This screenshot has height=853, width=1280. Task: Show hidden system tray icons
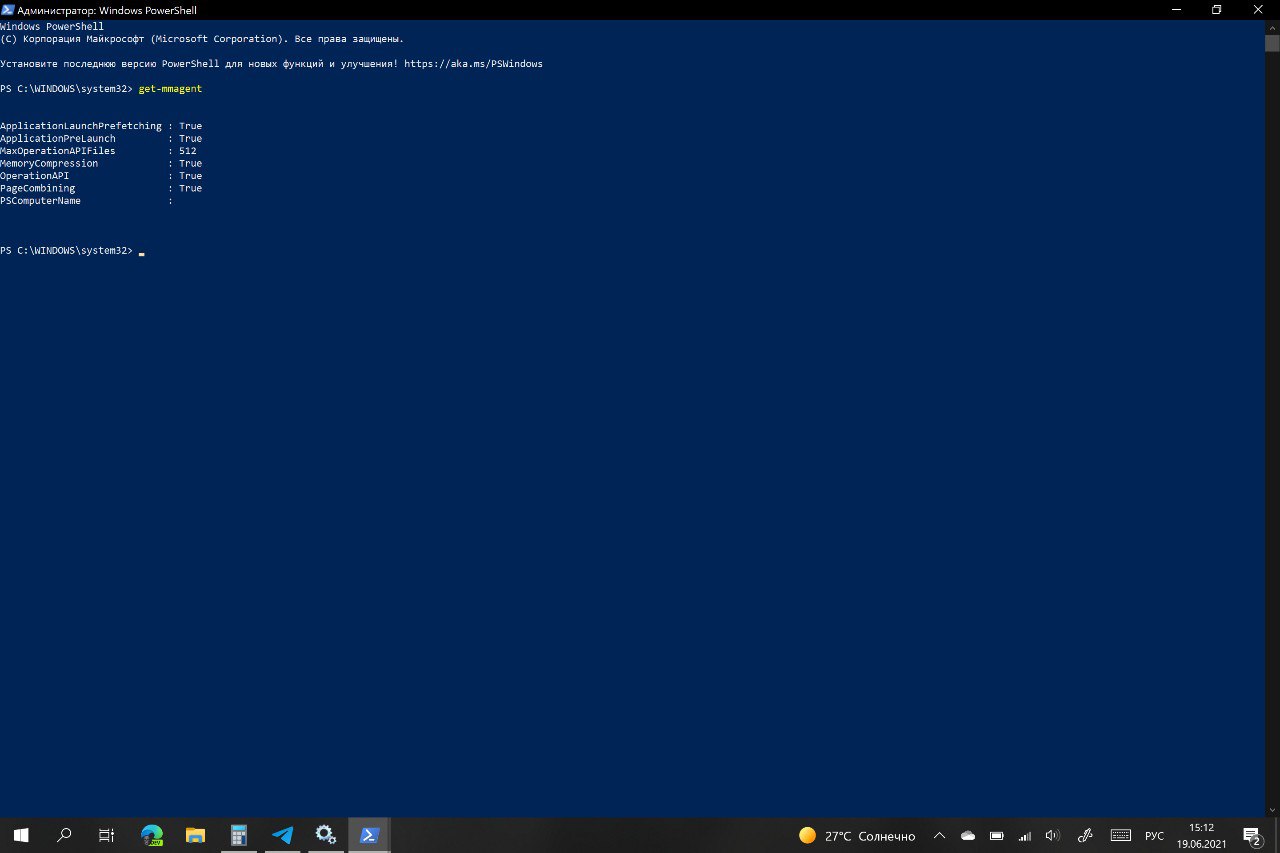(x=939, y=836)
